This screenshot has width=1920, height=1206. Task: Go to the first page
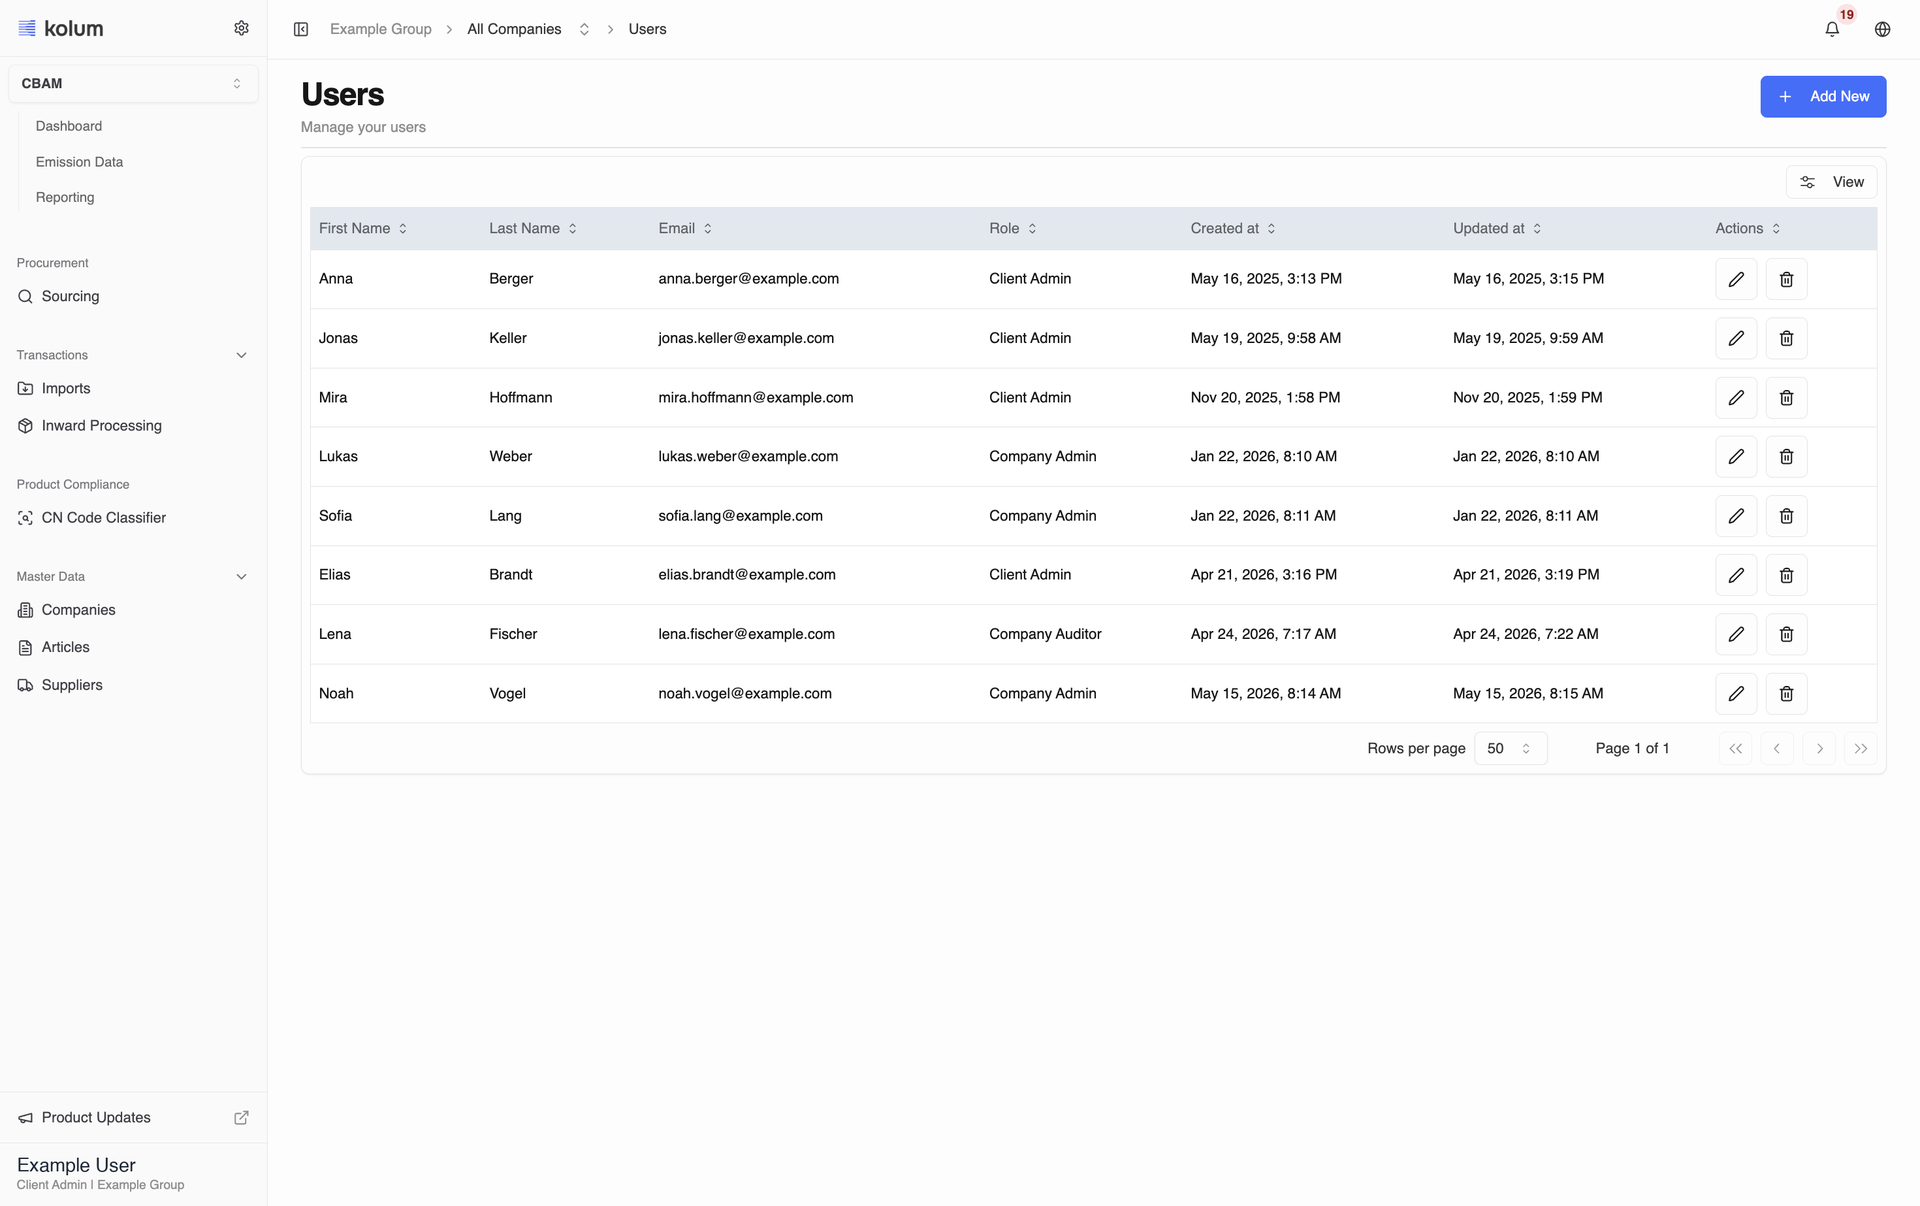tap(1735, 748)
